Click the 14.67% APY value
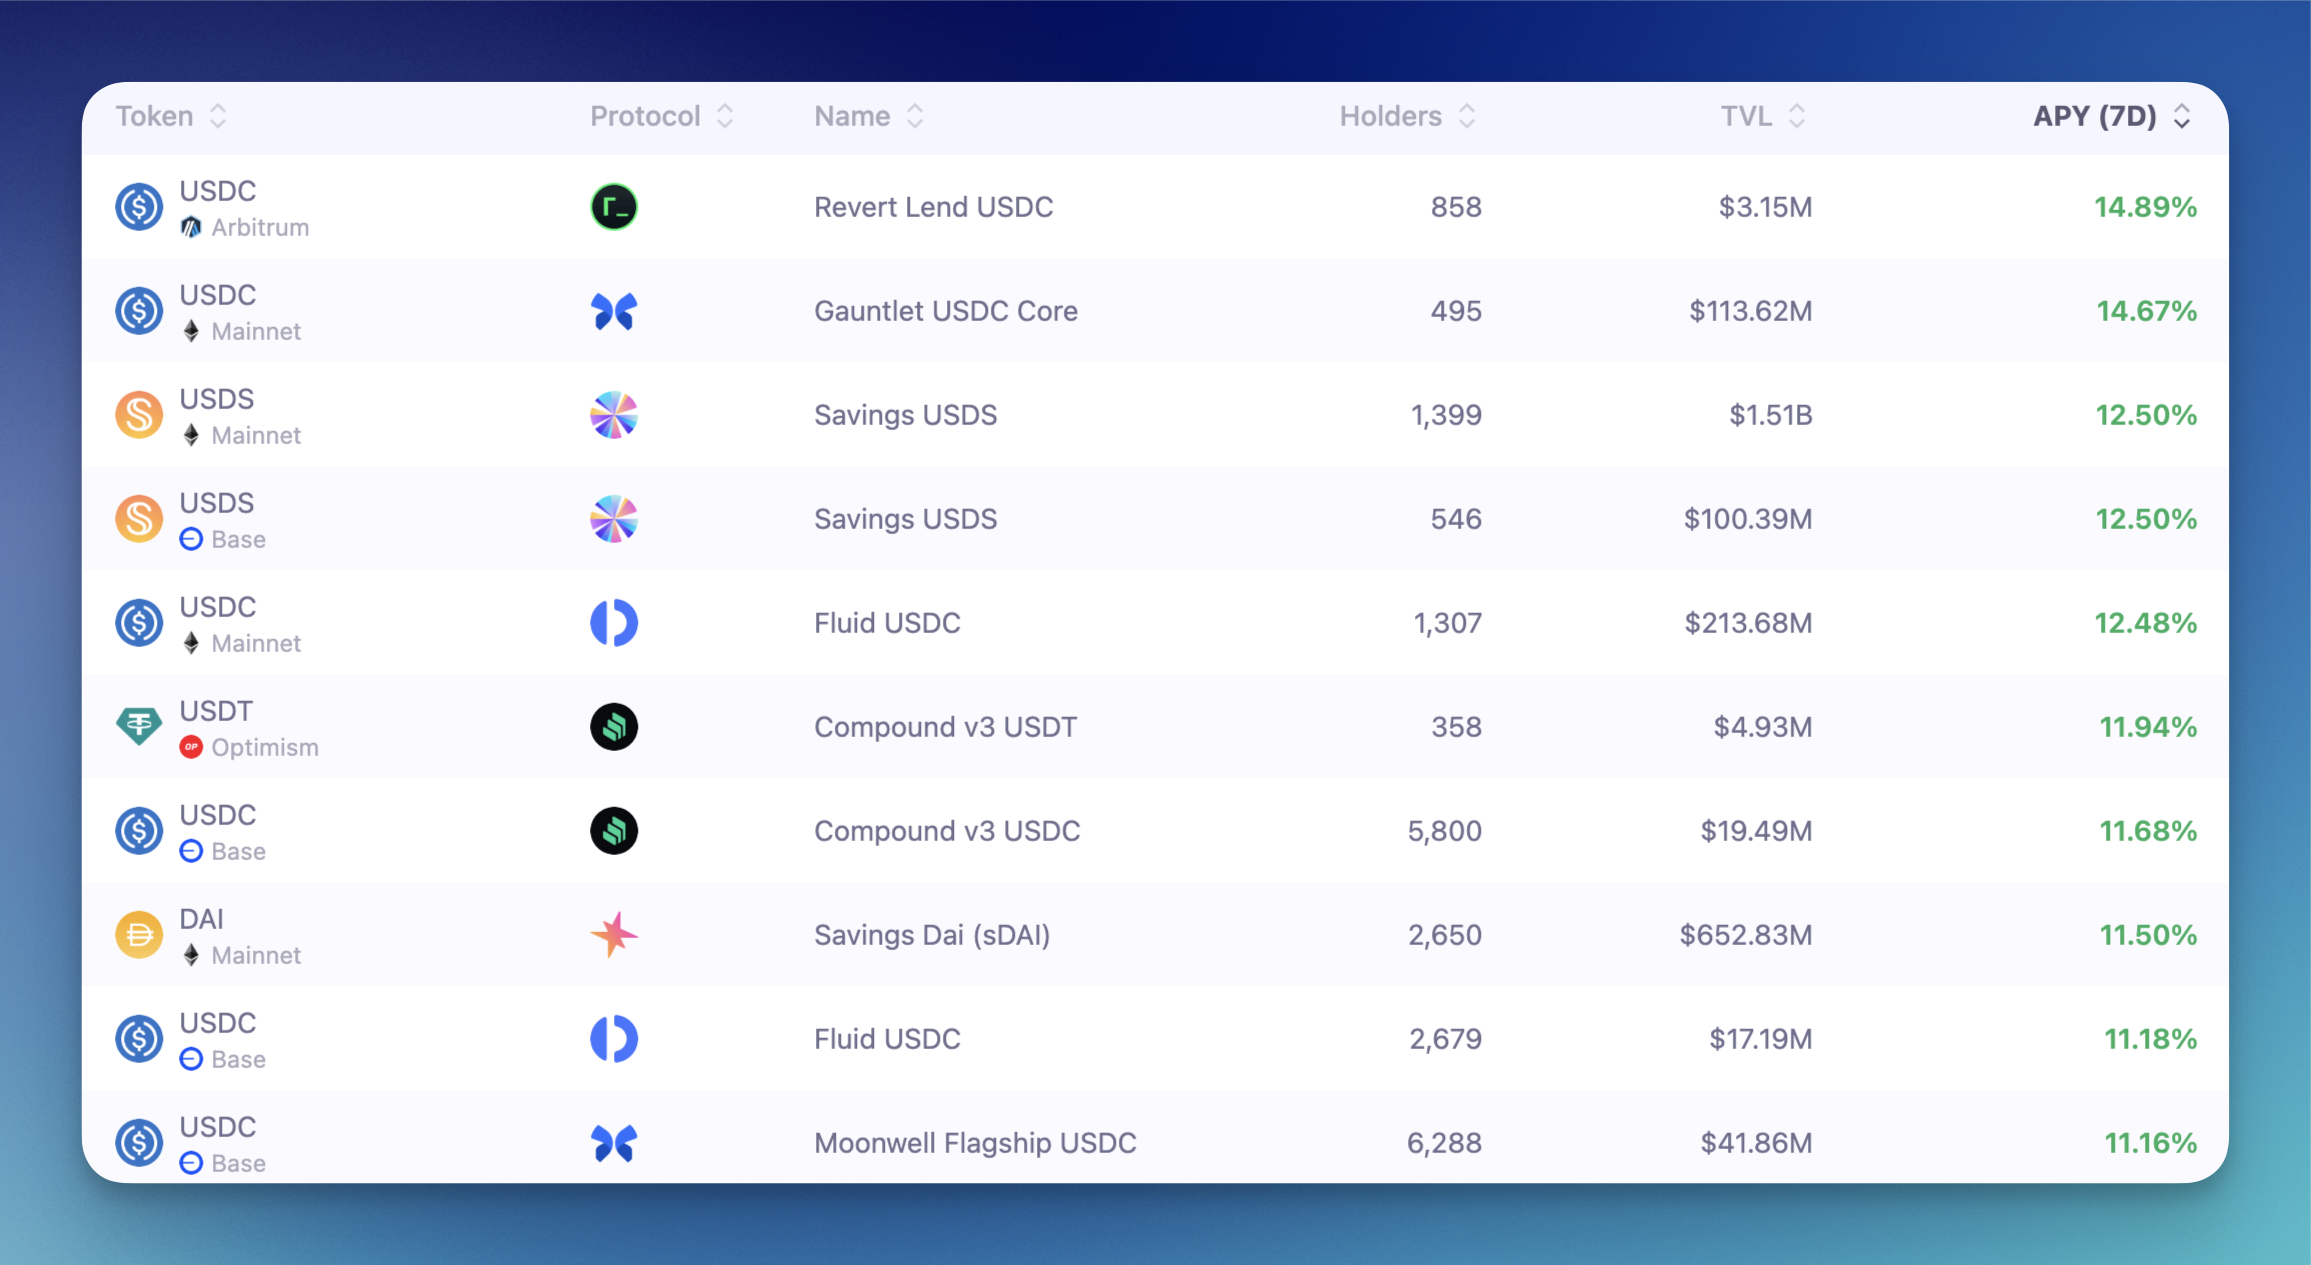The image size is (2311, 1265). 2146,311
